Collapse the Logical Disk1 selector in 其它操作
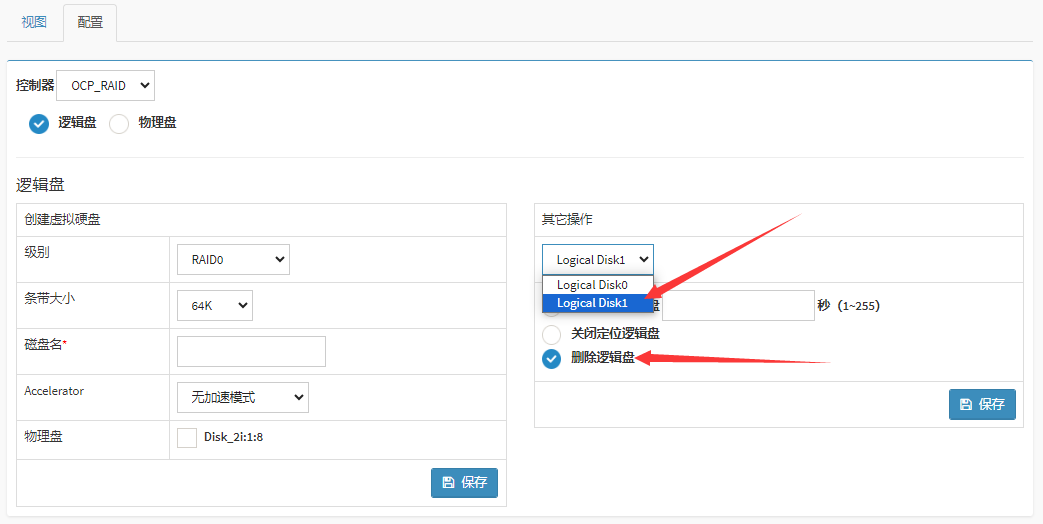1043x524 pixels. pos(597,260)
